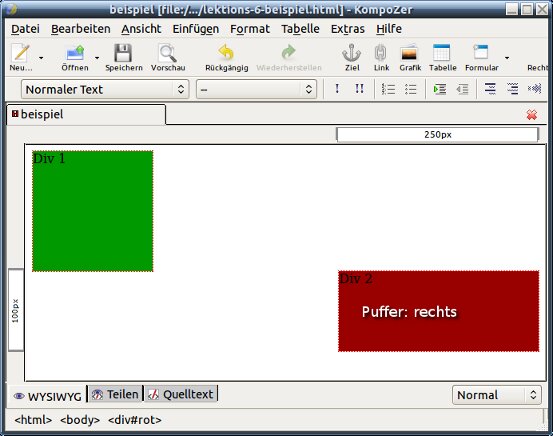Switch to WYSIWYG view mode

point(47,396)
